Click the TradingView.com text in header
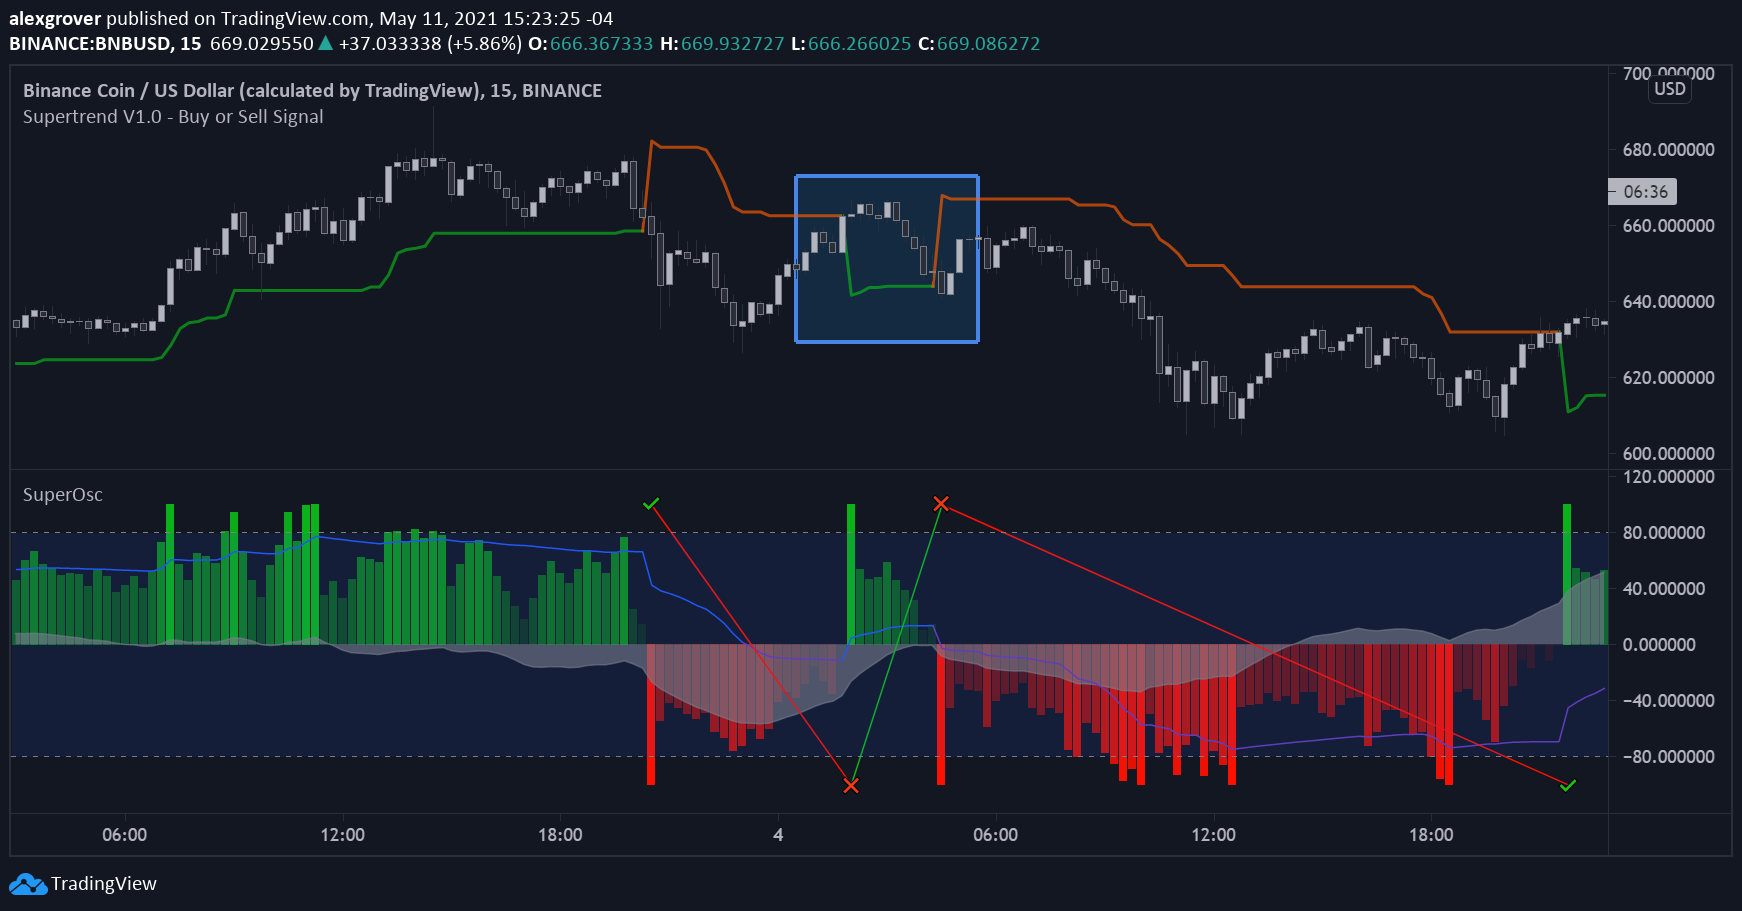Image resolution: width=1742 pixels, height=911 pixels. [295, 18]
